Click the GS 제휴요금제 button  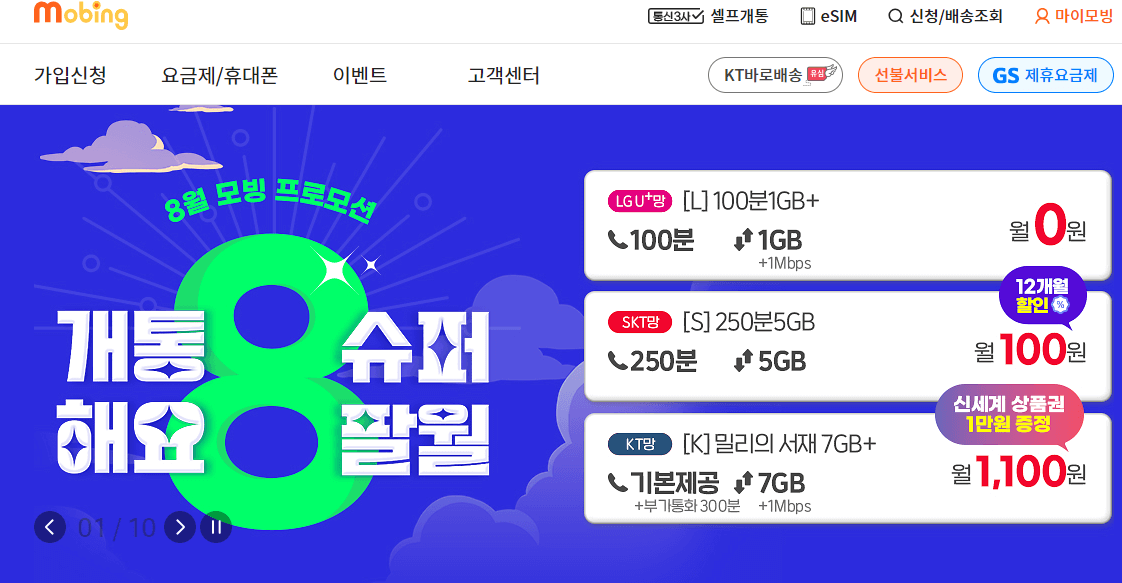pyautogui.click(x=1045, y=75)
